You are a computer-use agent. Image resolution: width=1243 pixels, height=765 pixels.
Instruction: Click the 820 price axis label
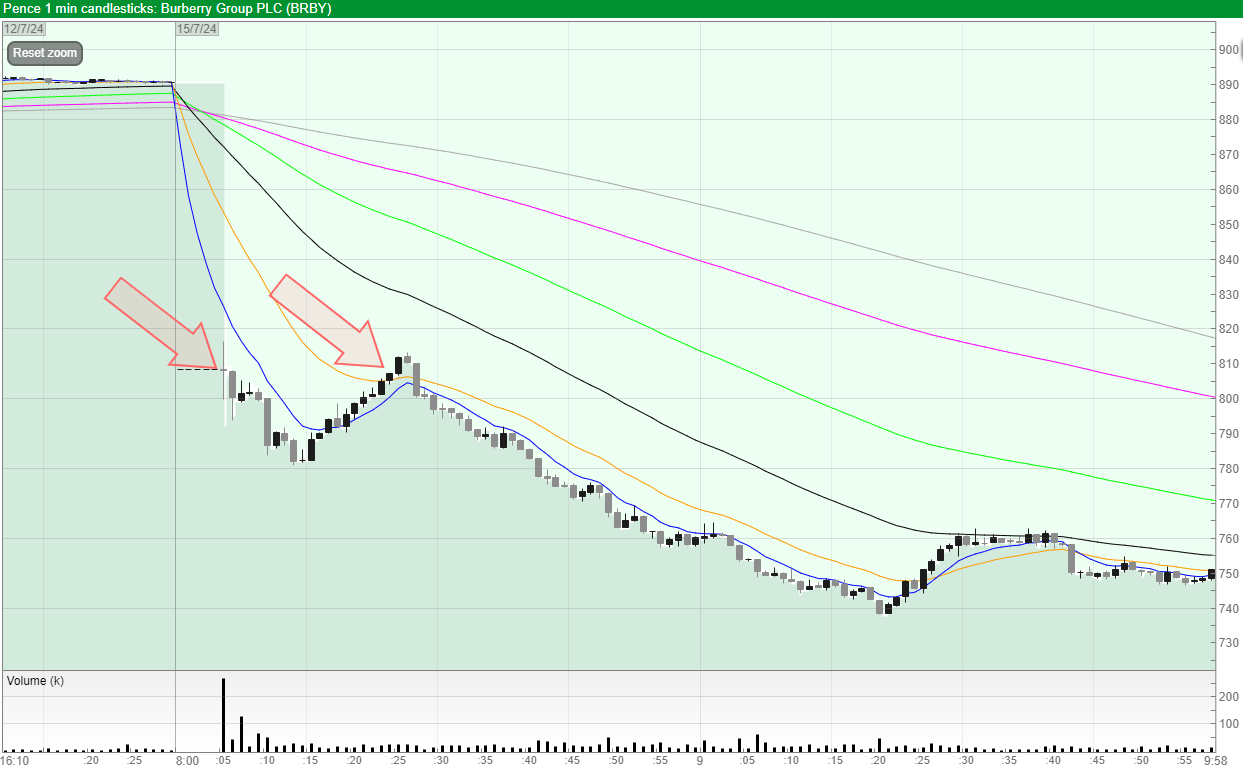pyautogui.click(x=1228, y=329)
